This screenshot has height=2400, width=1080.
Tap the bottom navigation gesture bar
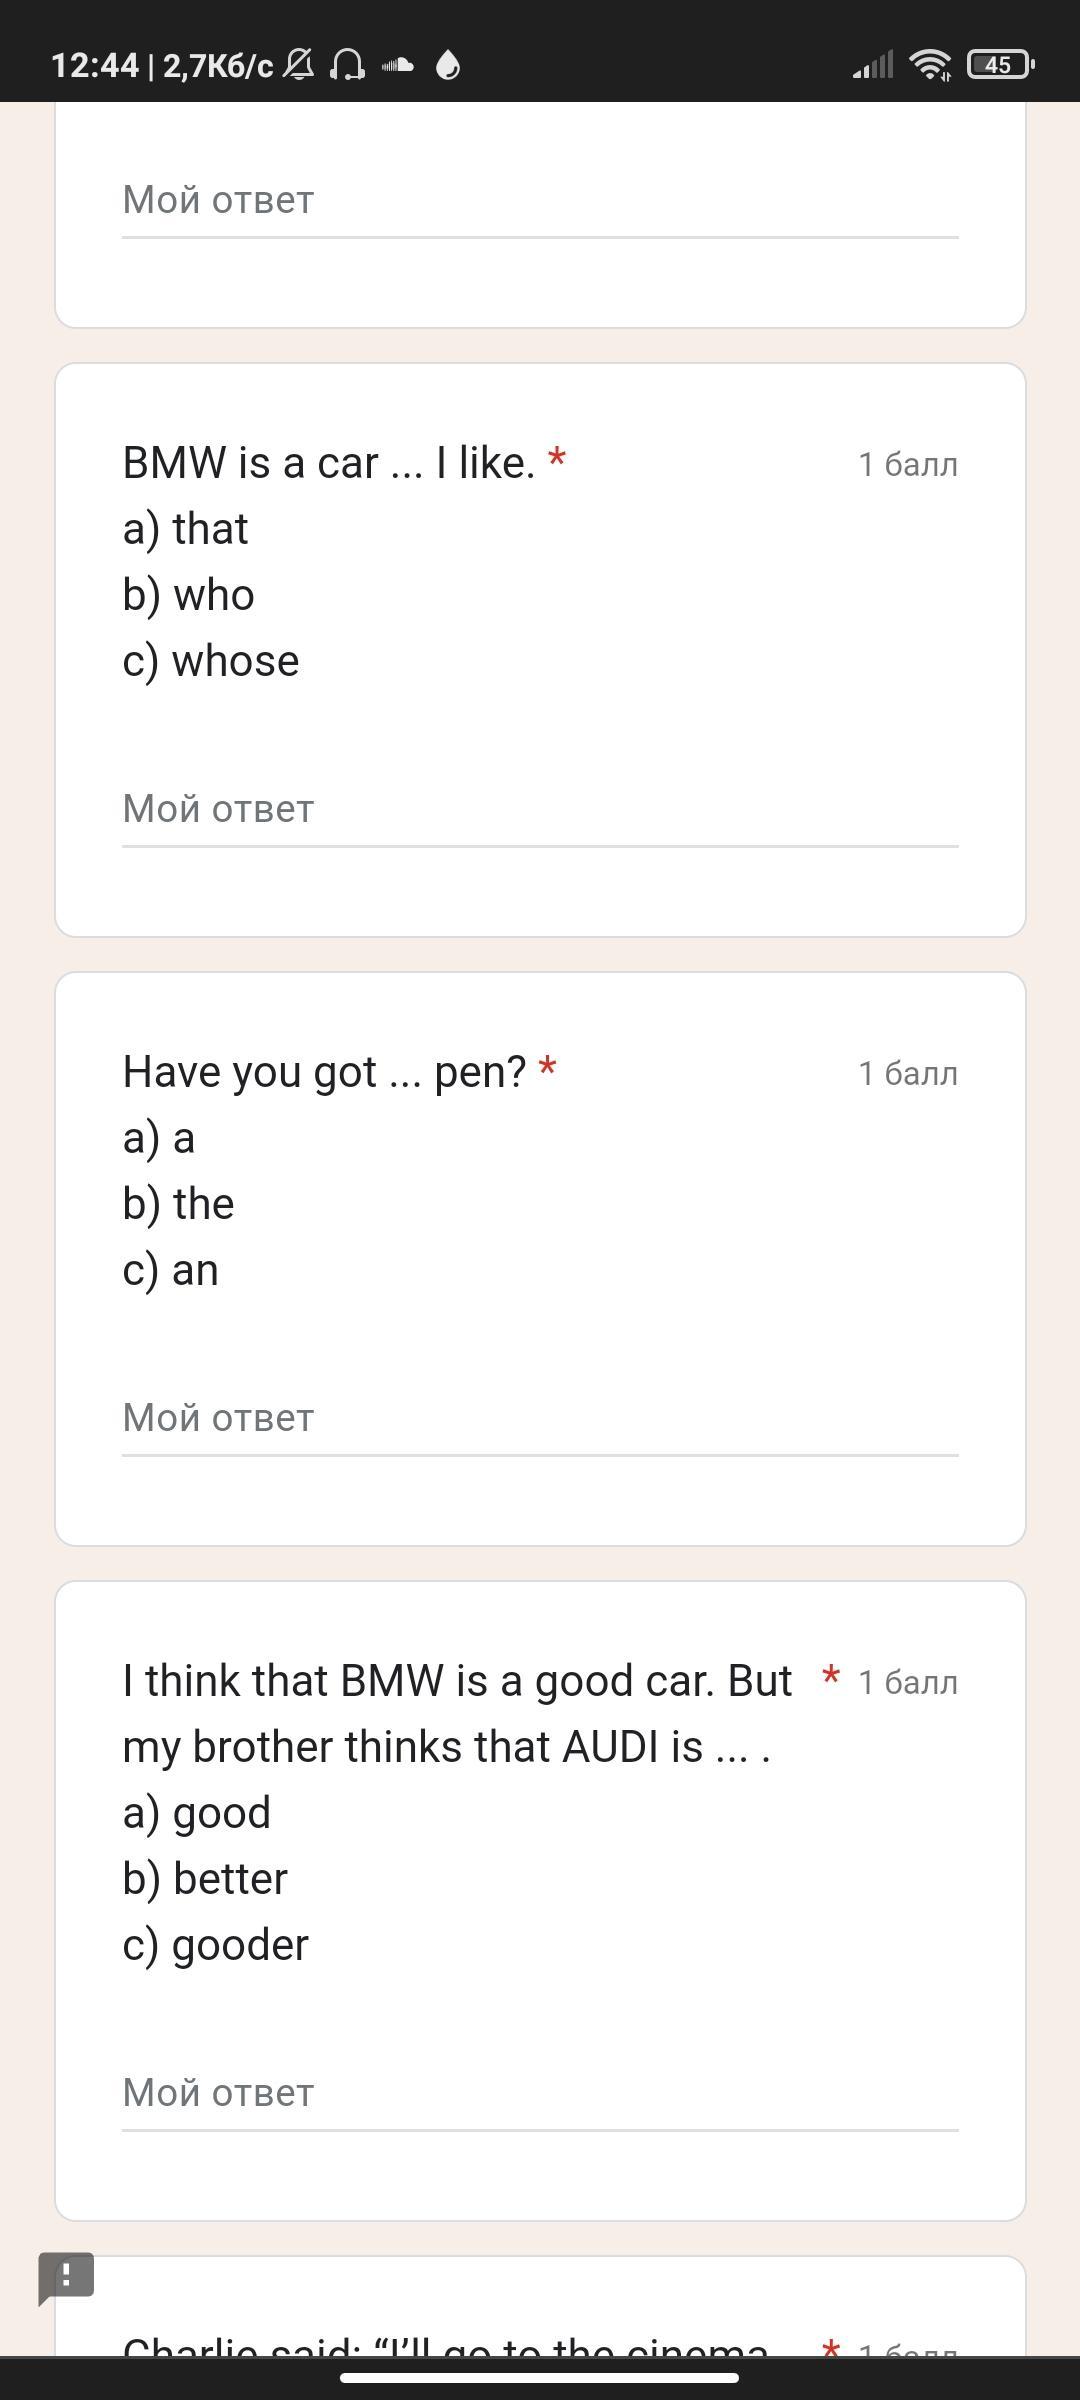pyautogui.click(x=540, y=2378)
